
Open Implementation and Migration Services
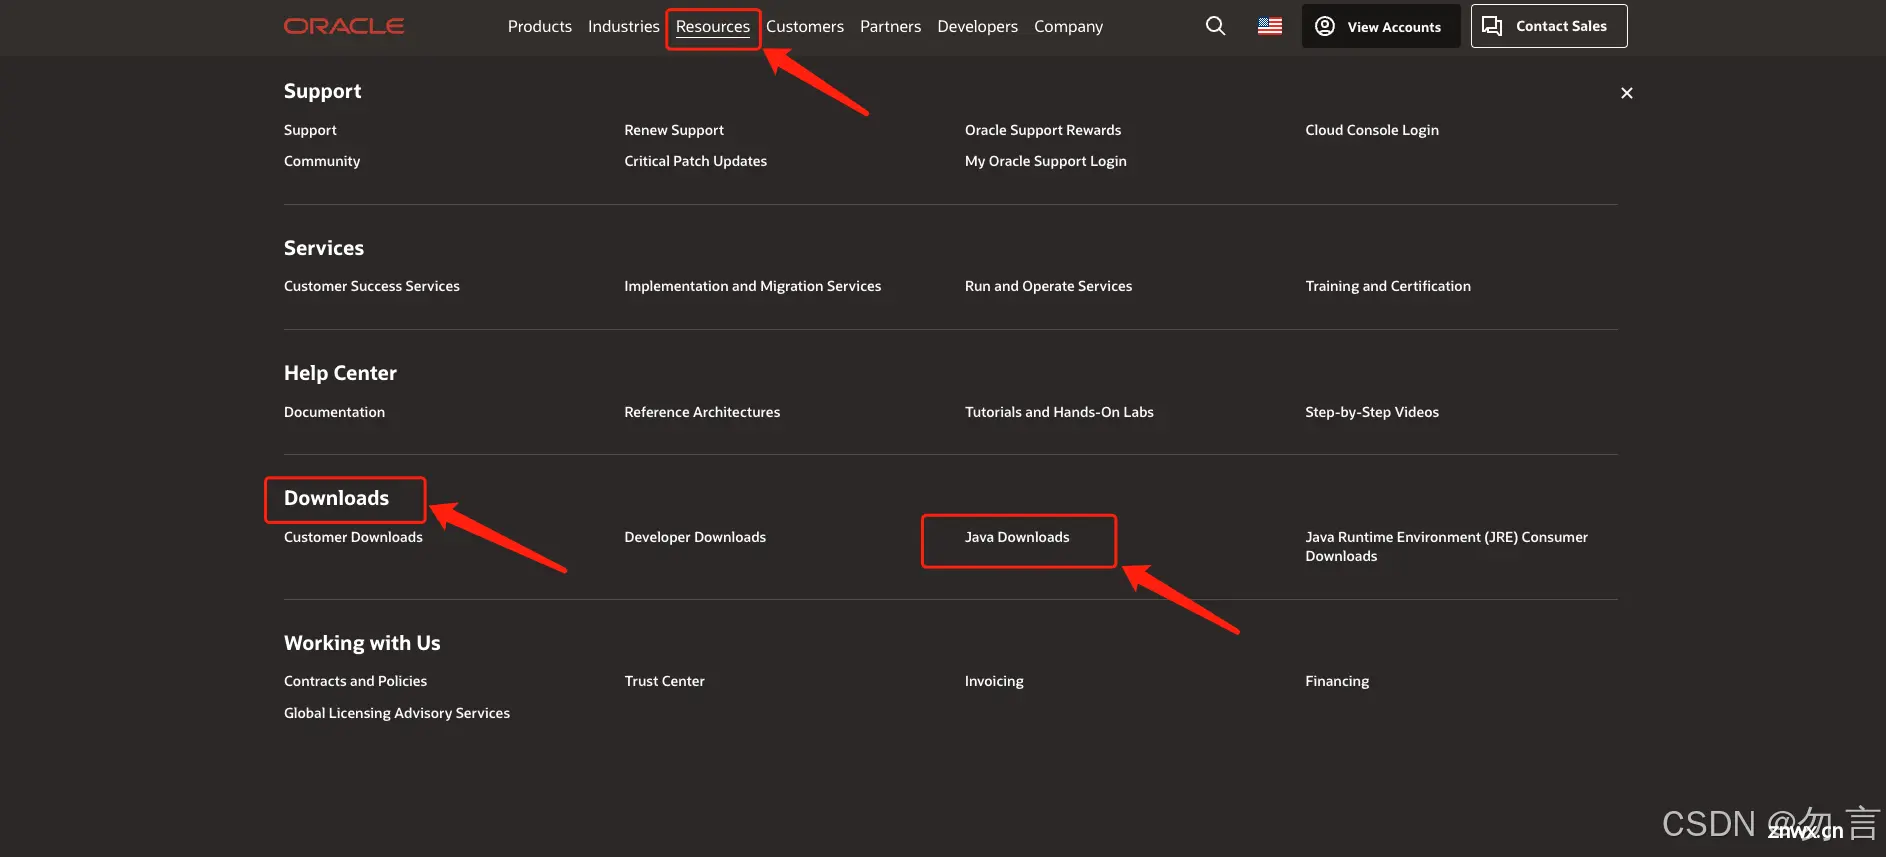pyautogui.click(x=753, y=286)
